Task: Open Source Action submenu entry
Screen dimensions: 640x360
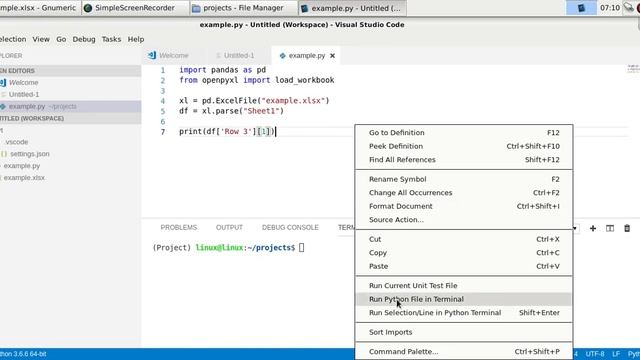Action: pos(464,220)
